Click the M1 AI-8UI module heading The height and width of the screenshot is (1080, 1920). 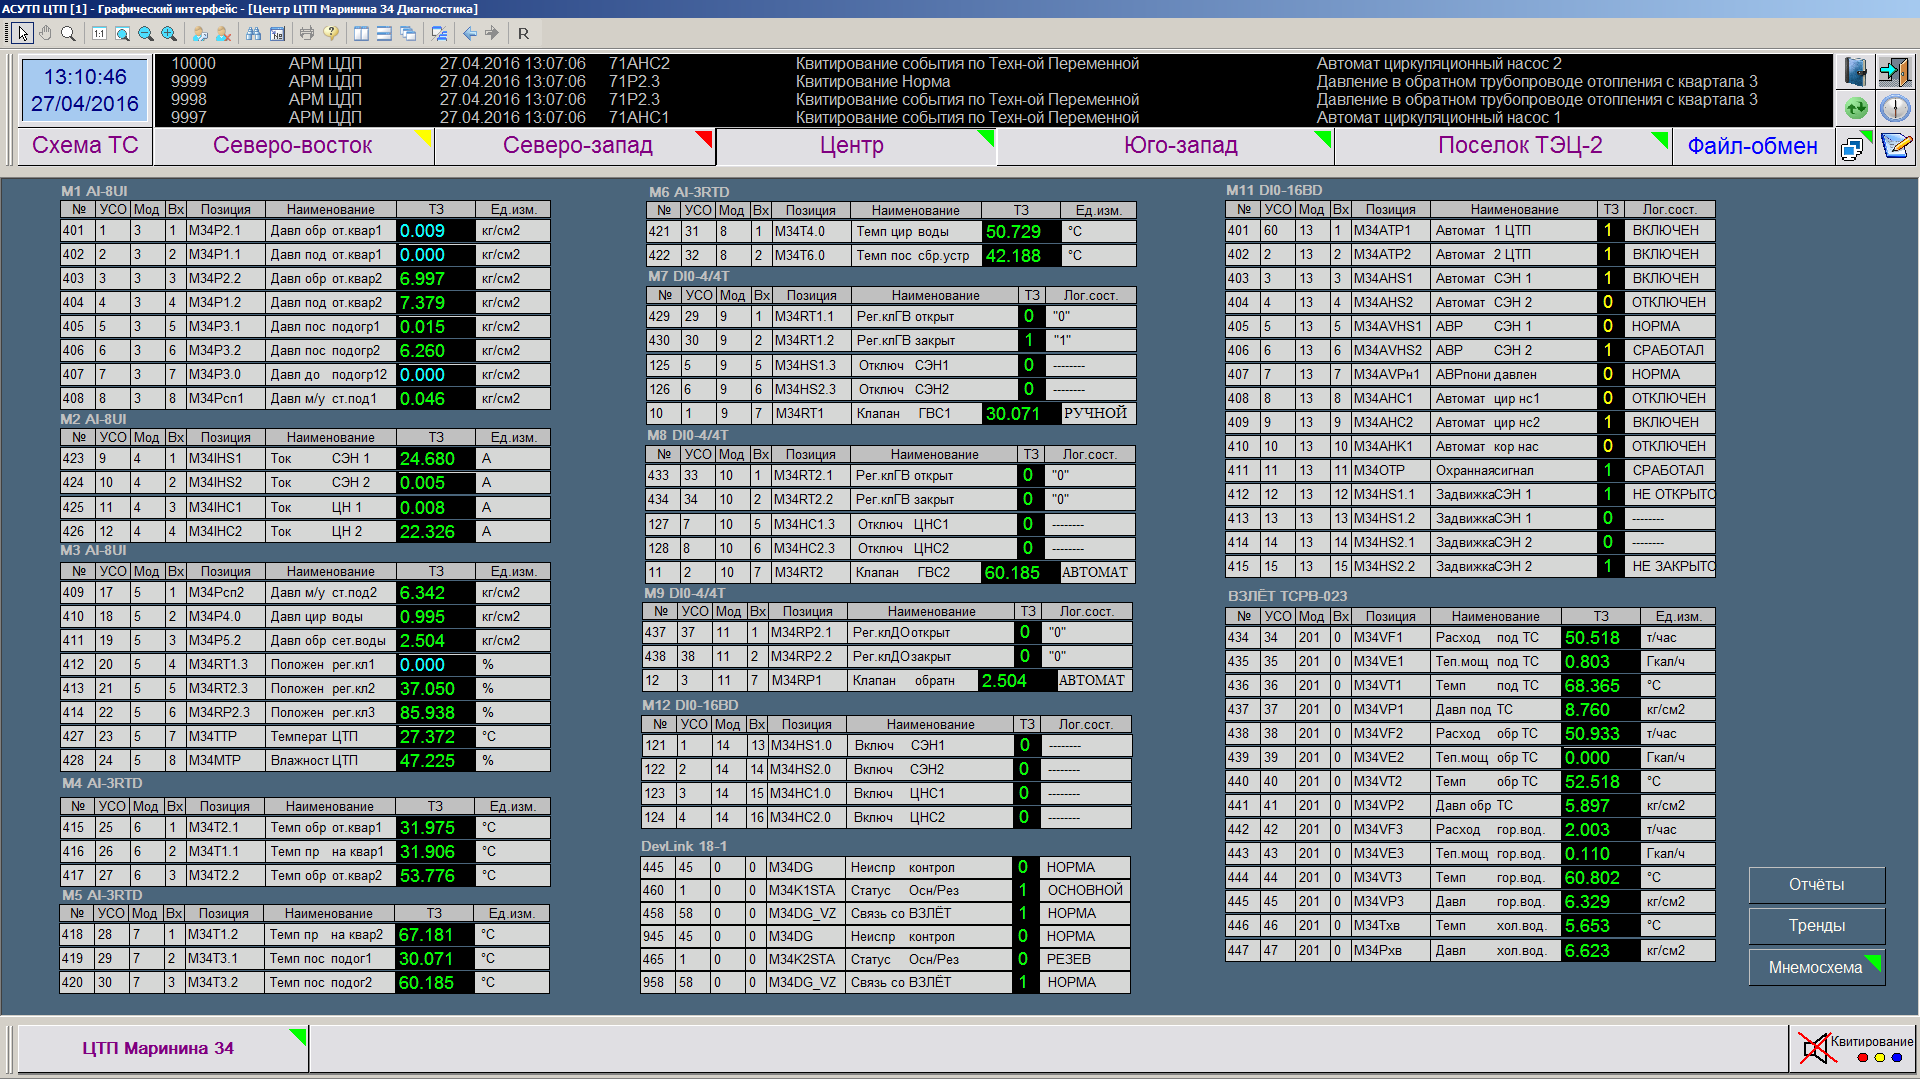click(x=94, y=191)
